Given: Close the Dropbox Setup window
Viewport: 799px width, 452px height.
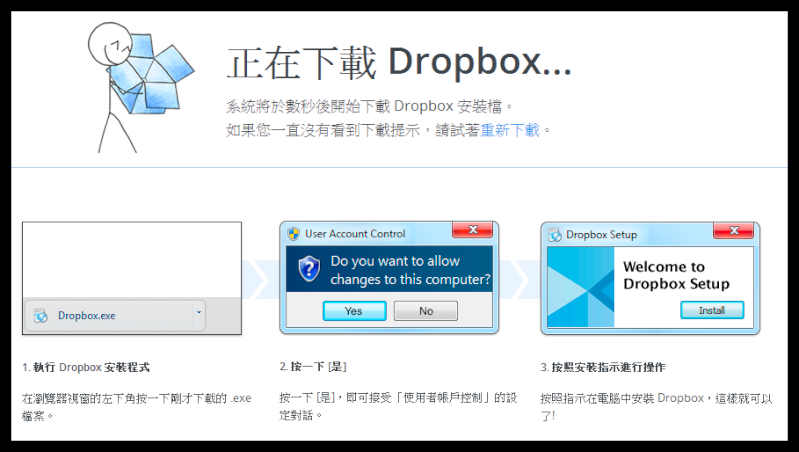Looking at the screenshot, I should click(x=733, y=230).
